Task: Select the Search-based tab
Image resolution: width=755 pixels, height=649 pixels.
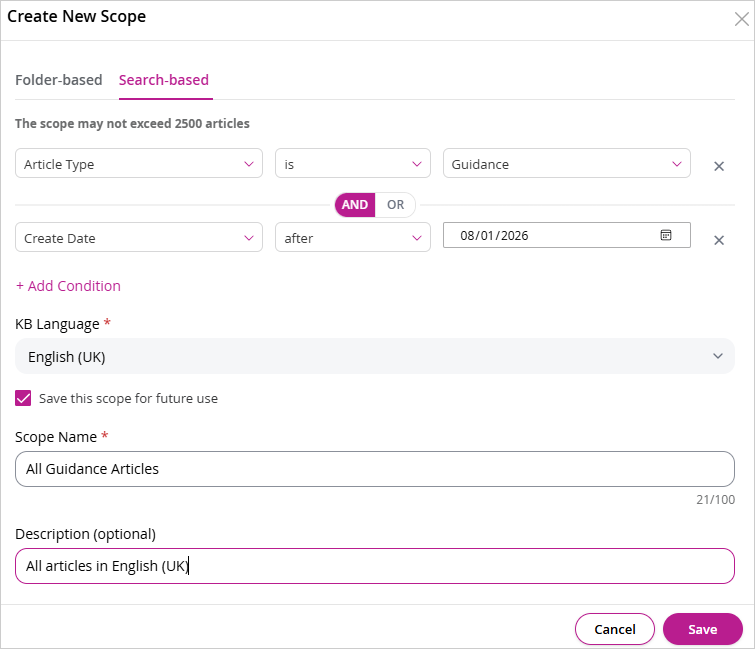Action: tap(164, 80)
